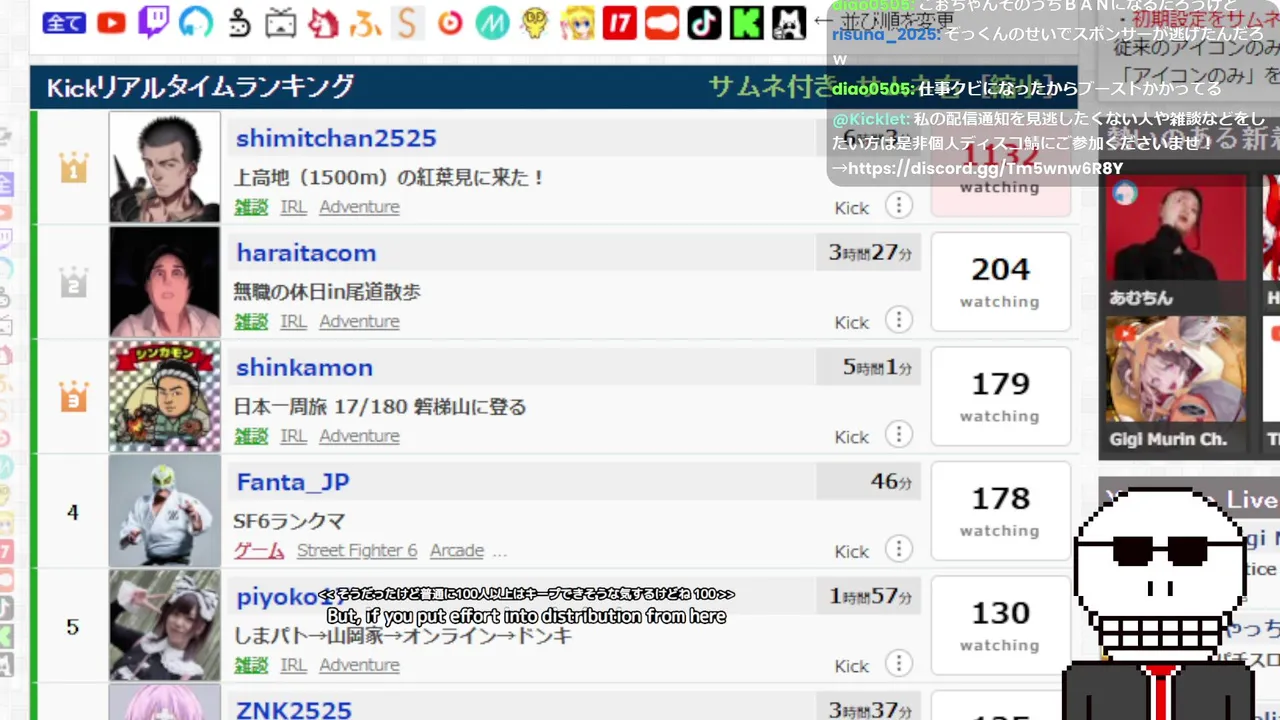This screenshot has height=720, width=1280.
Task: Open more options for Fanta_JP row
Action: [899, 549]
